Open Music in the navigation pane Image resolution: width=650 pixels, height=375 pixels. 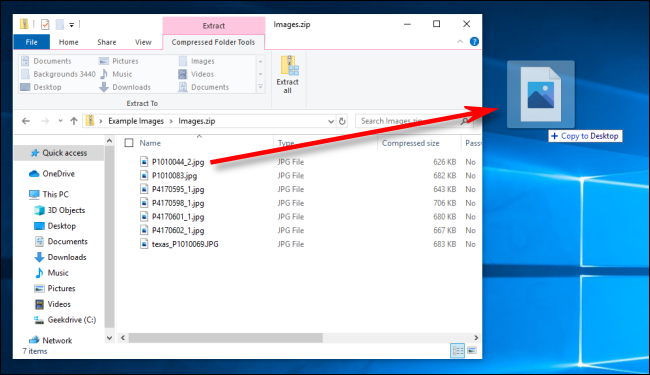(x=51, y=273)
